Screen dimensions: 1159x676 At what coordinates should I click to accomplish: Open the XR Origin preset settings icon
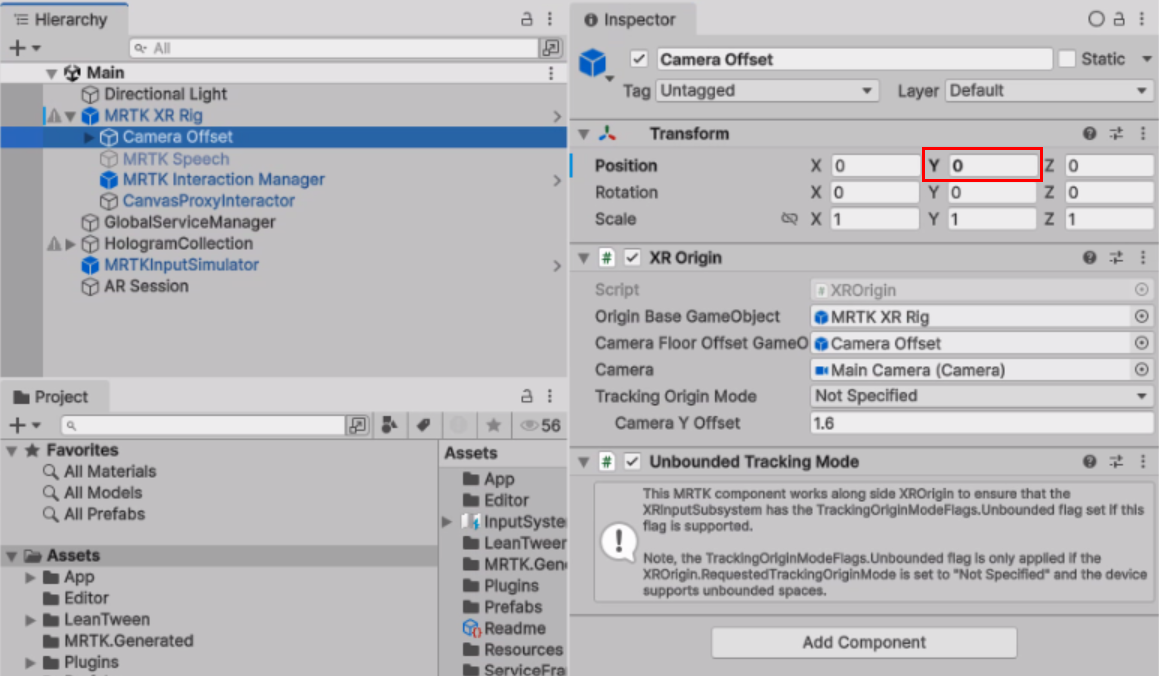tap(1117, 258)
